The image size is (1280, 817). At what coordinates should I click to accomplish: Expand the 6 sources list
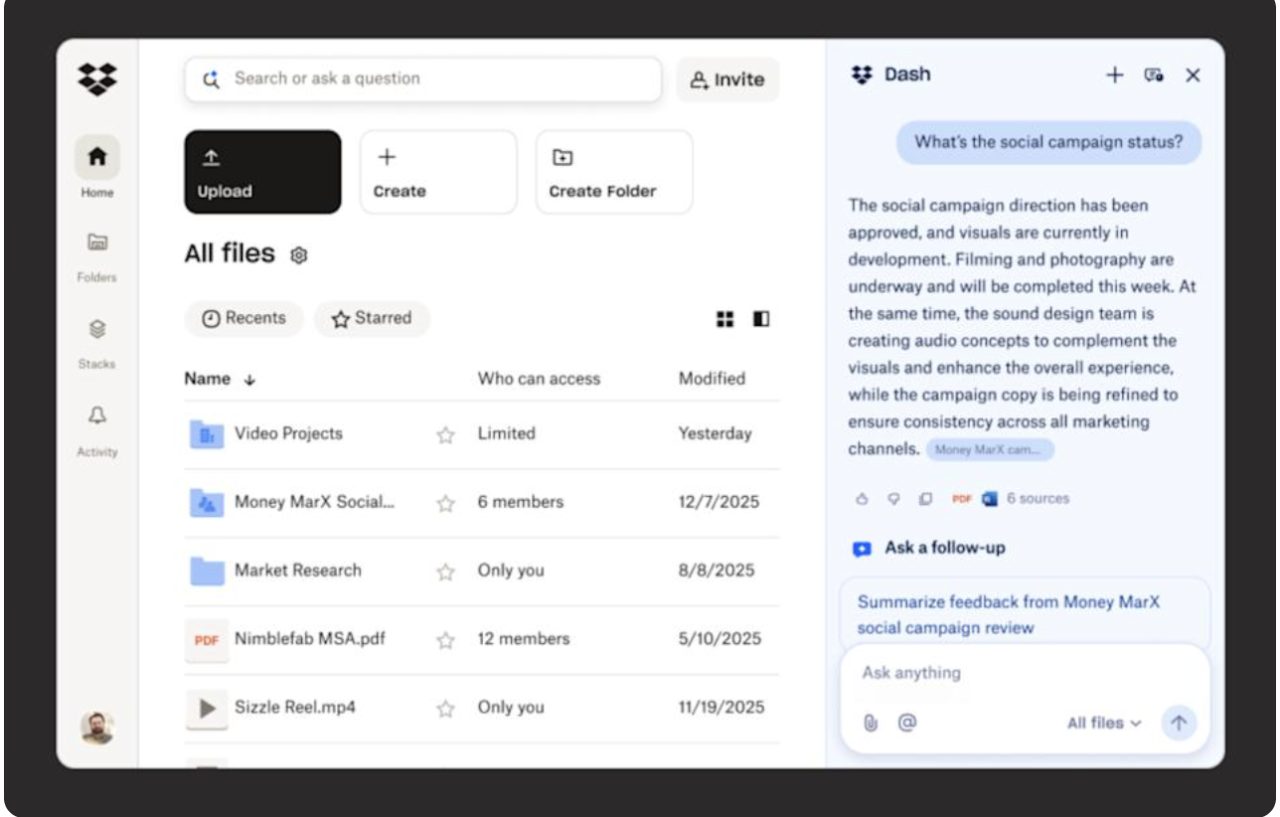click(x=1040, y=498)
